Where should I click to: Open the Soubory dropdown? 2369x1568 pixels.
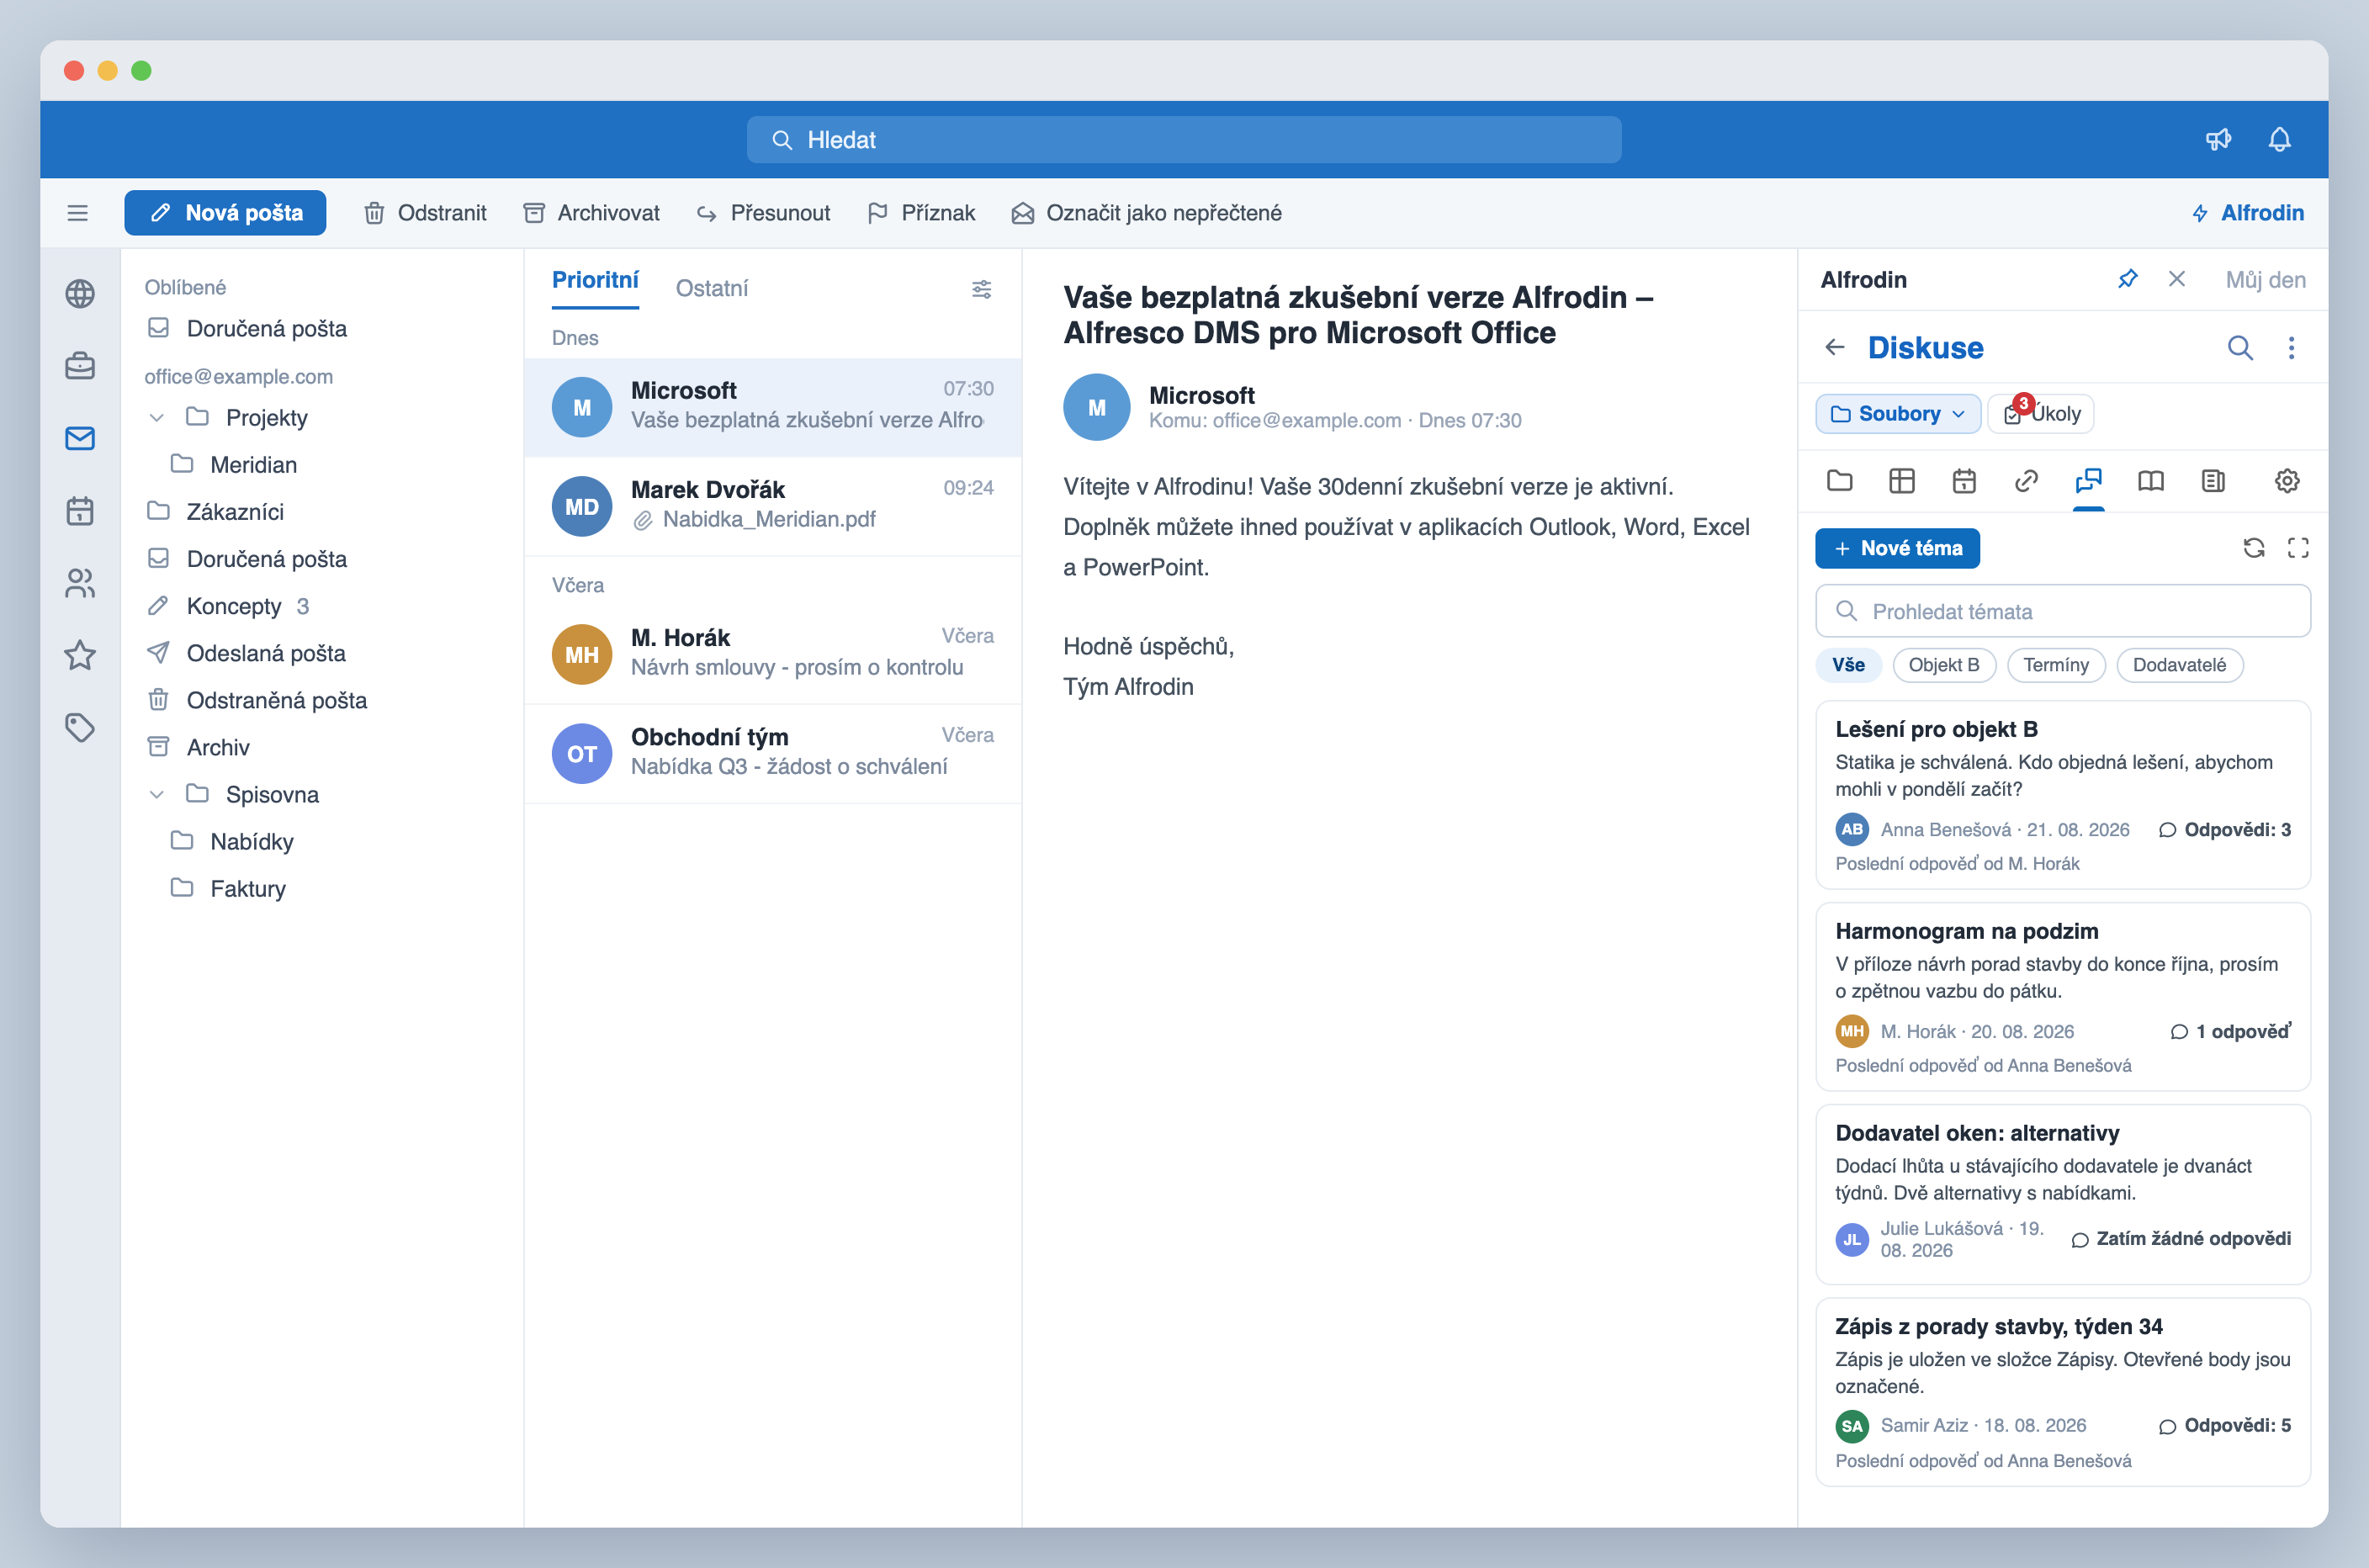1897,414
